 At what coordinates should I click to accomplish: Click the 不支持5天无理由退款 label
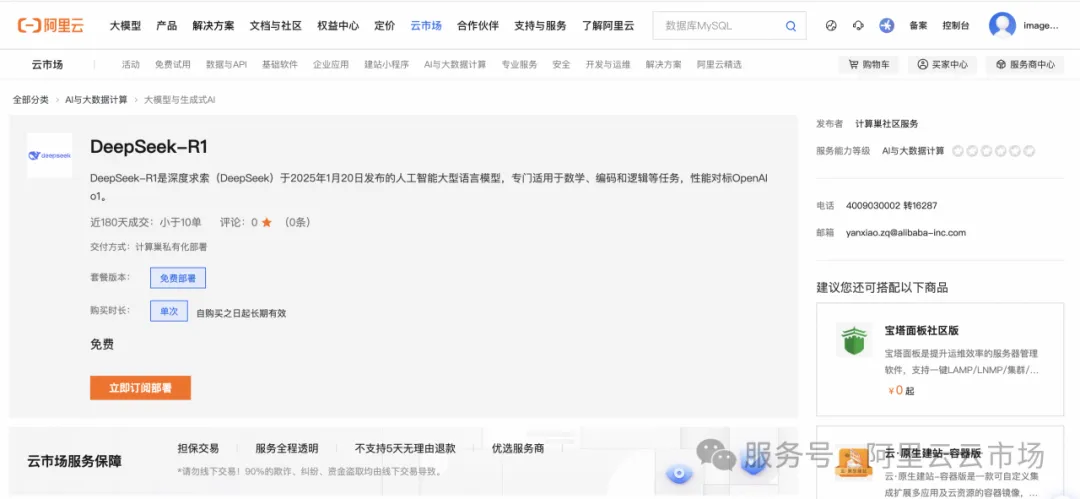(x=405, y=449)
